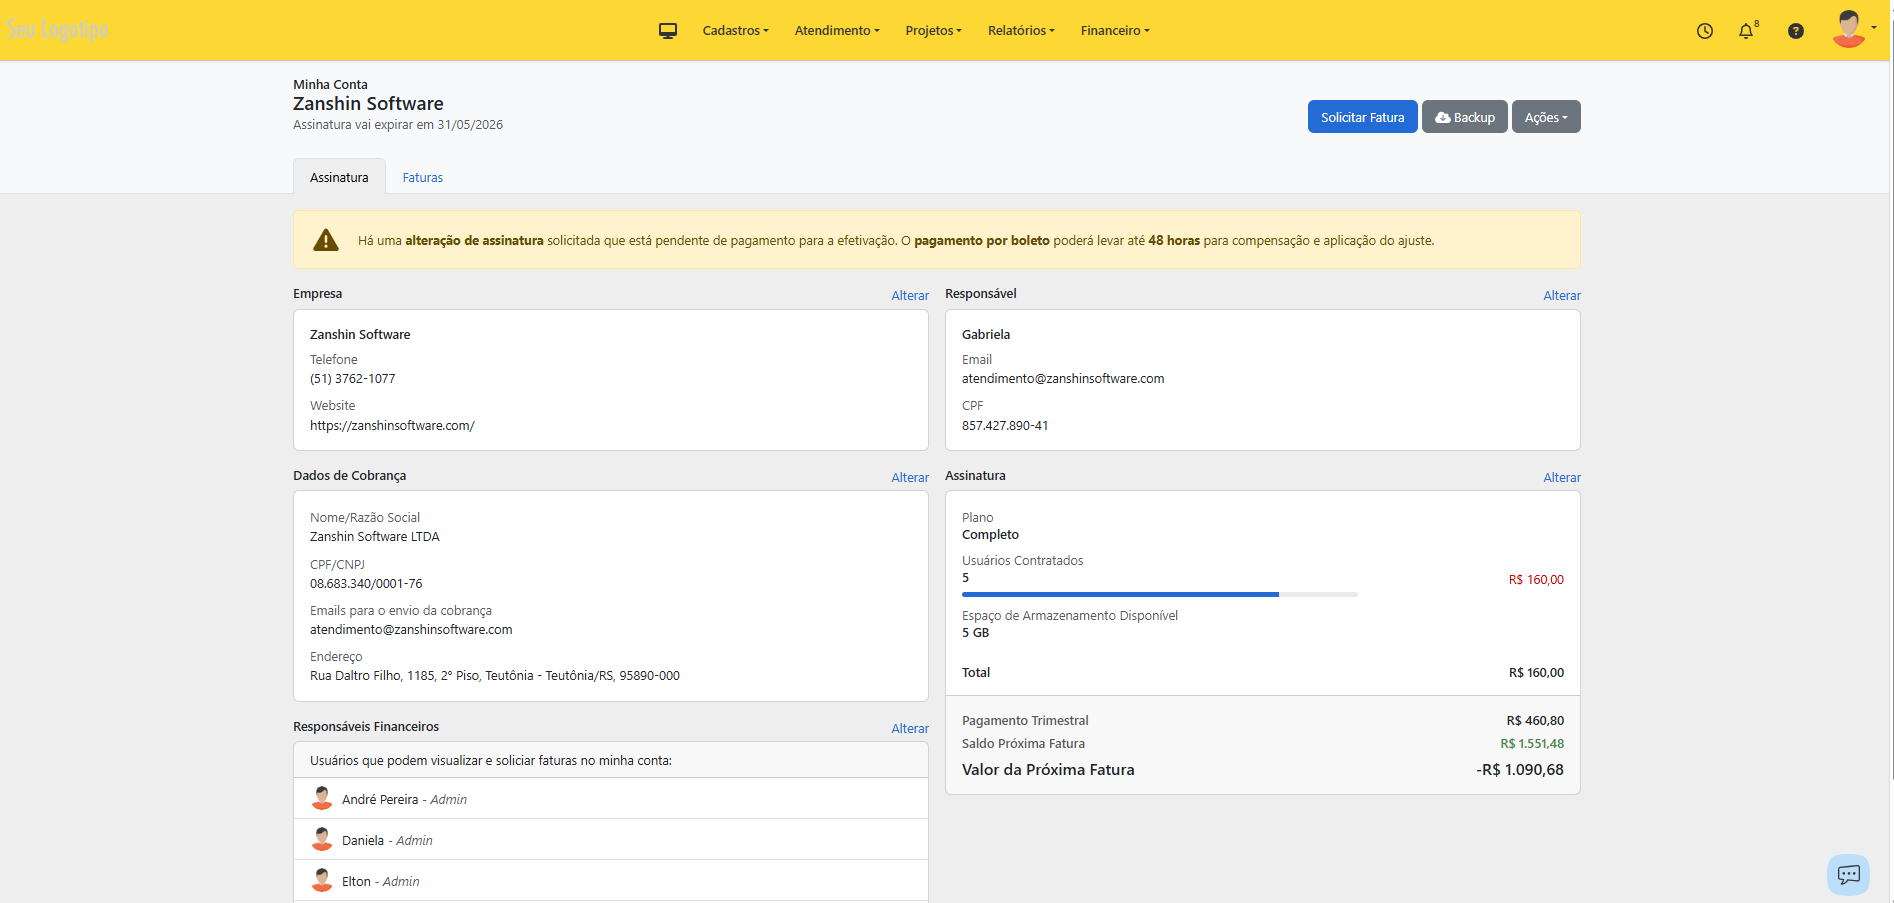Click Alterar link for Responsável section

coord(1561,296)
